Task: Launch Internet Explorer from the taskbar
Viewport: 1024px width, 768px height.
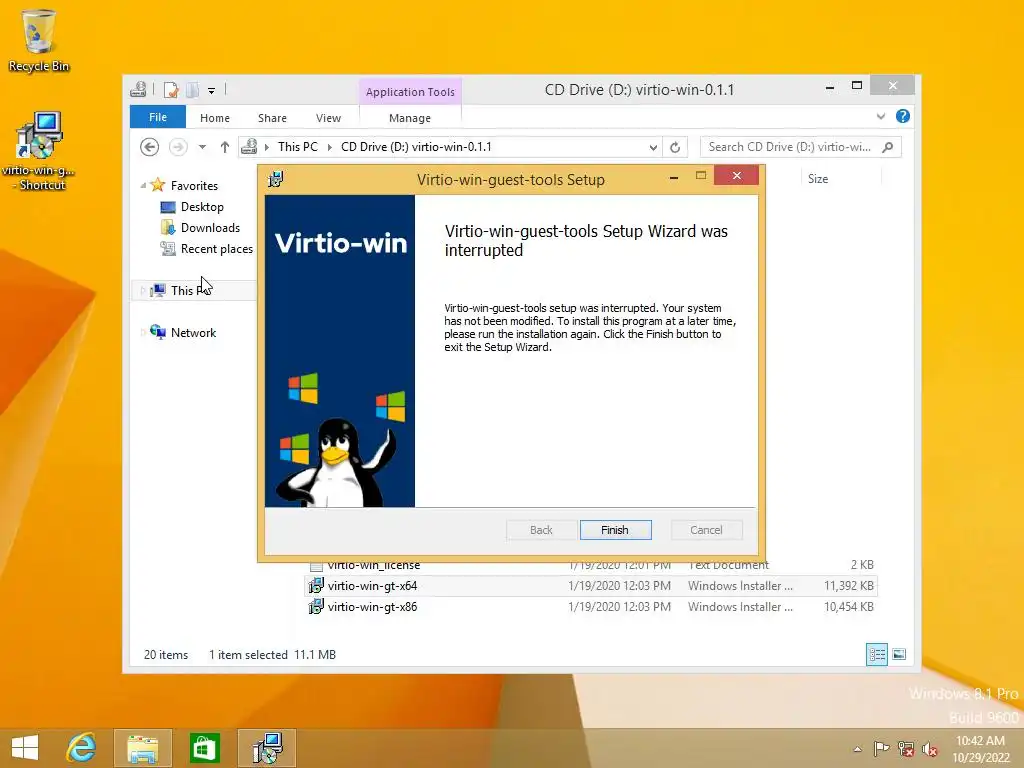Action: point(81,748)
